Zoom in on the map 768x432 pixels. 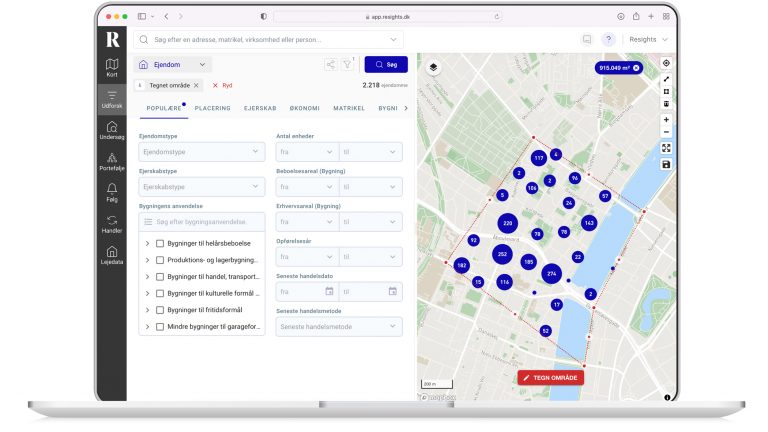click(x=666, y=120)
